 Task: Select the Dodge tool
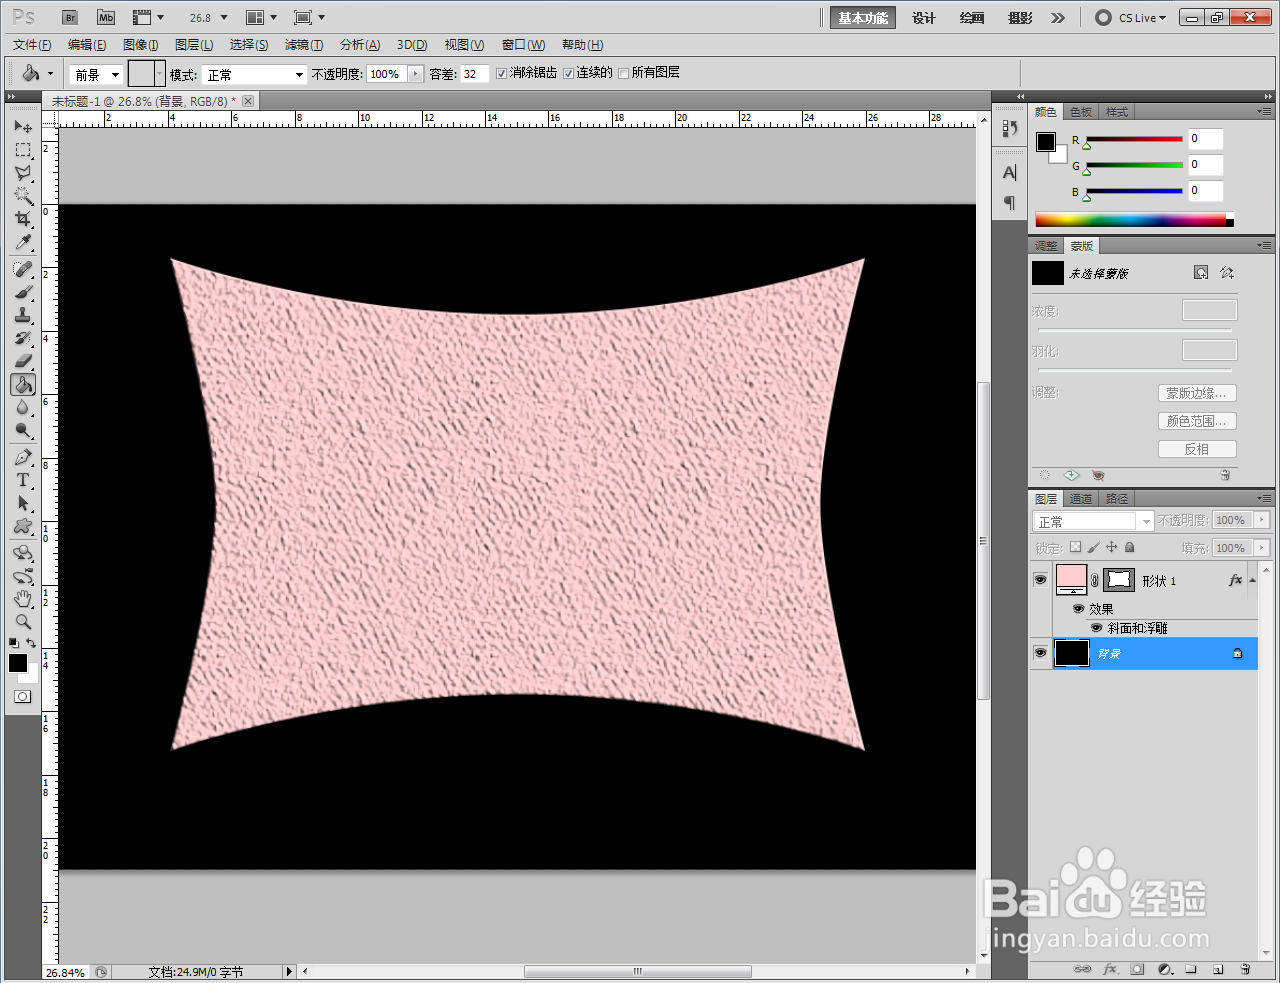coord(23,431)
